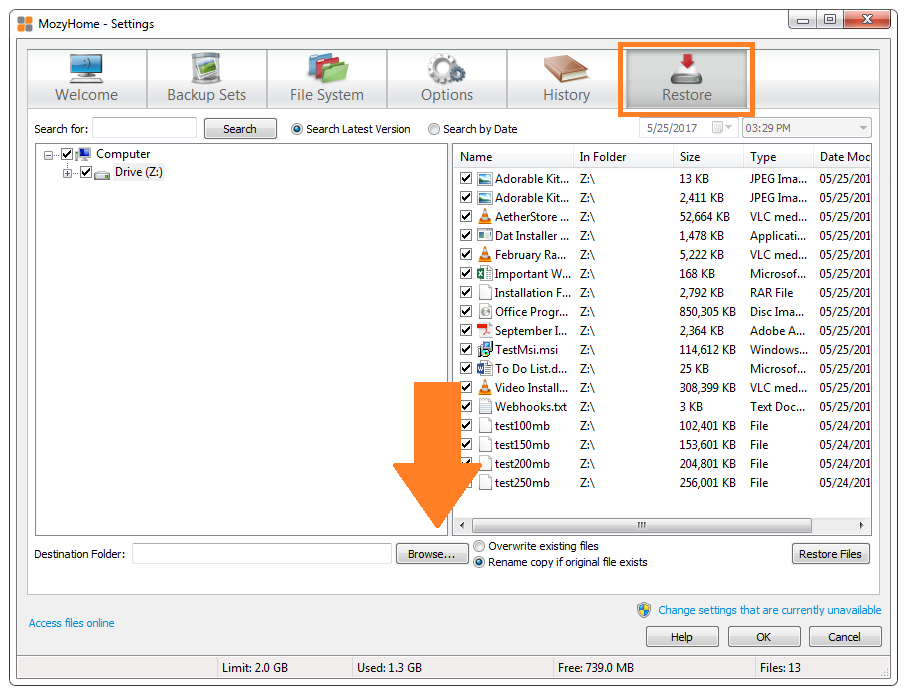Click the installer icon for TestMsi.msi
The width and height of the screenshot is (906, 695).
coord(485,349)
